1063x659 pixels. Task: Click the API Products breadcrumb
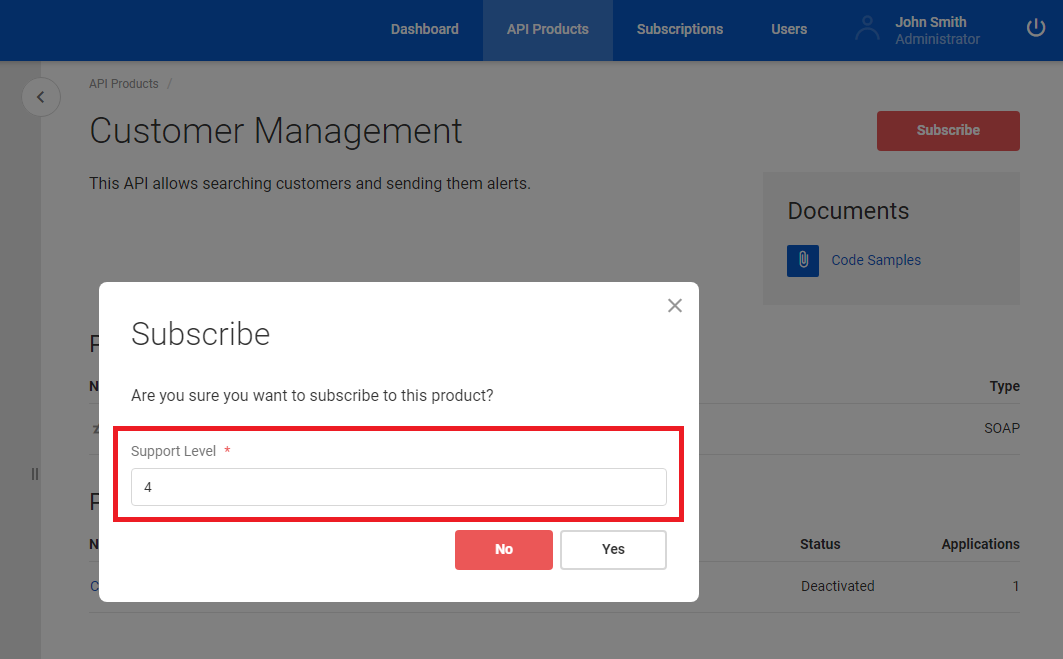[x=124, y=84]
